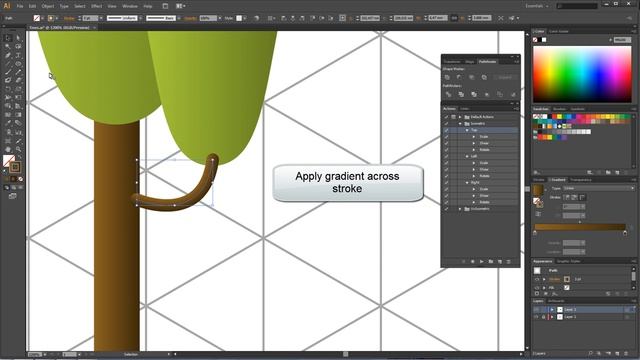
Task: Click Create New Set folder in Actions
Action: pyautogui.click(x=491, y=261)
